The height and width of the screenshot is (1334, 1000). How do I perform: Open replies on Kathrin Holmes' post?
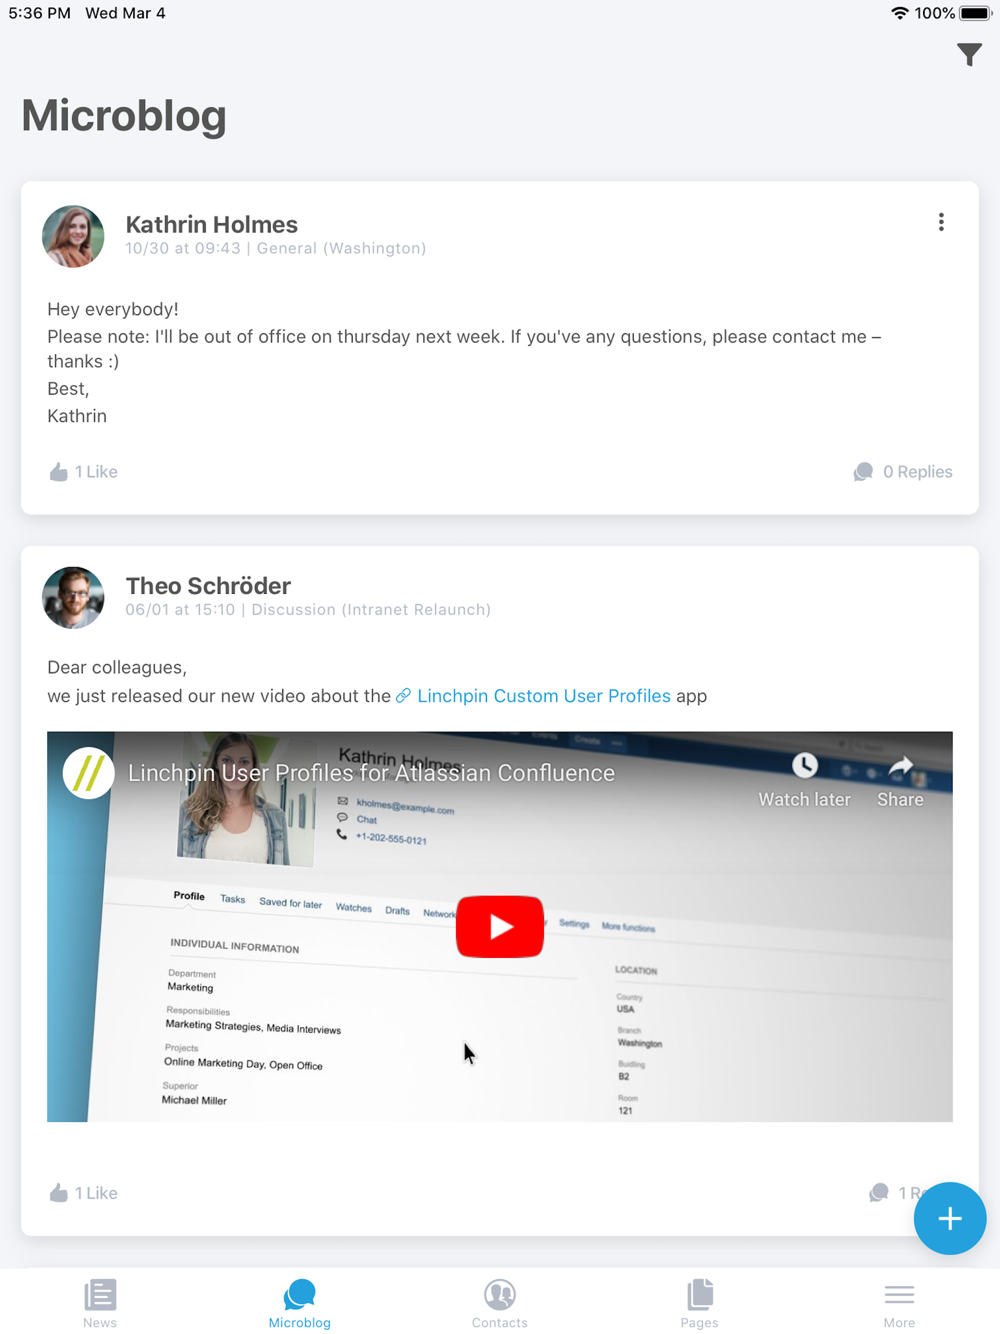(902, 472)
